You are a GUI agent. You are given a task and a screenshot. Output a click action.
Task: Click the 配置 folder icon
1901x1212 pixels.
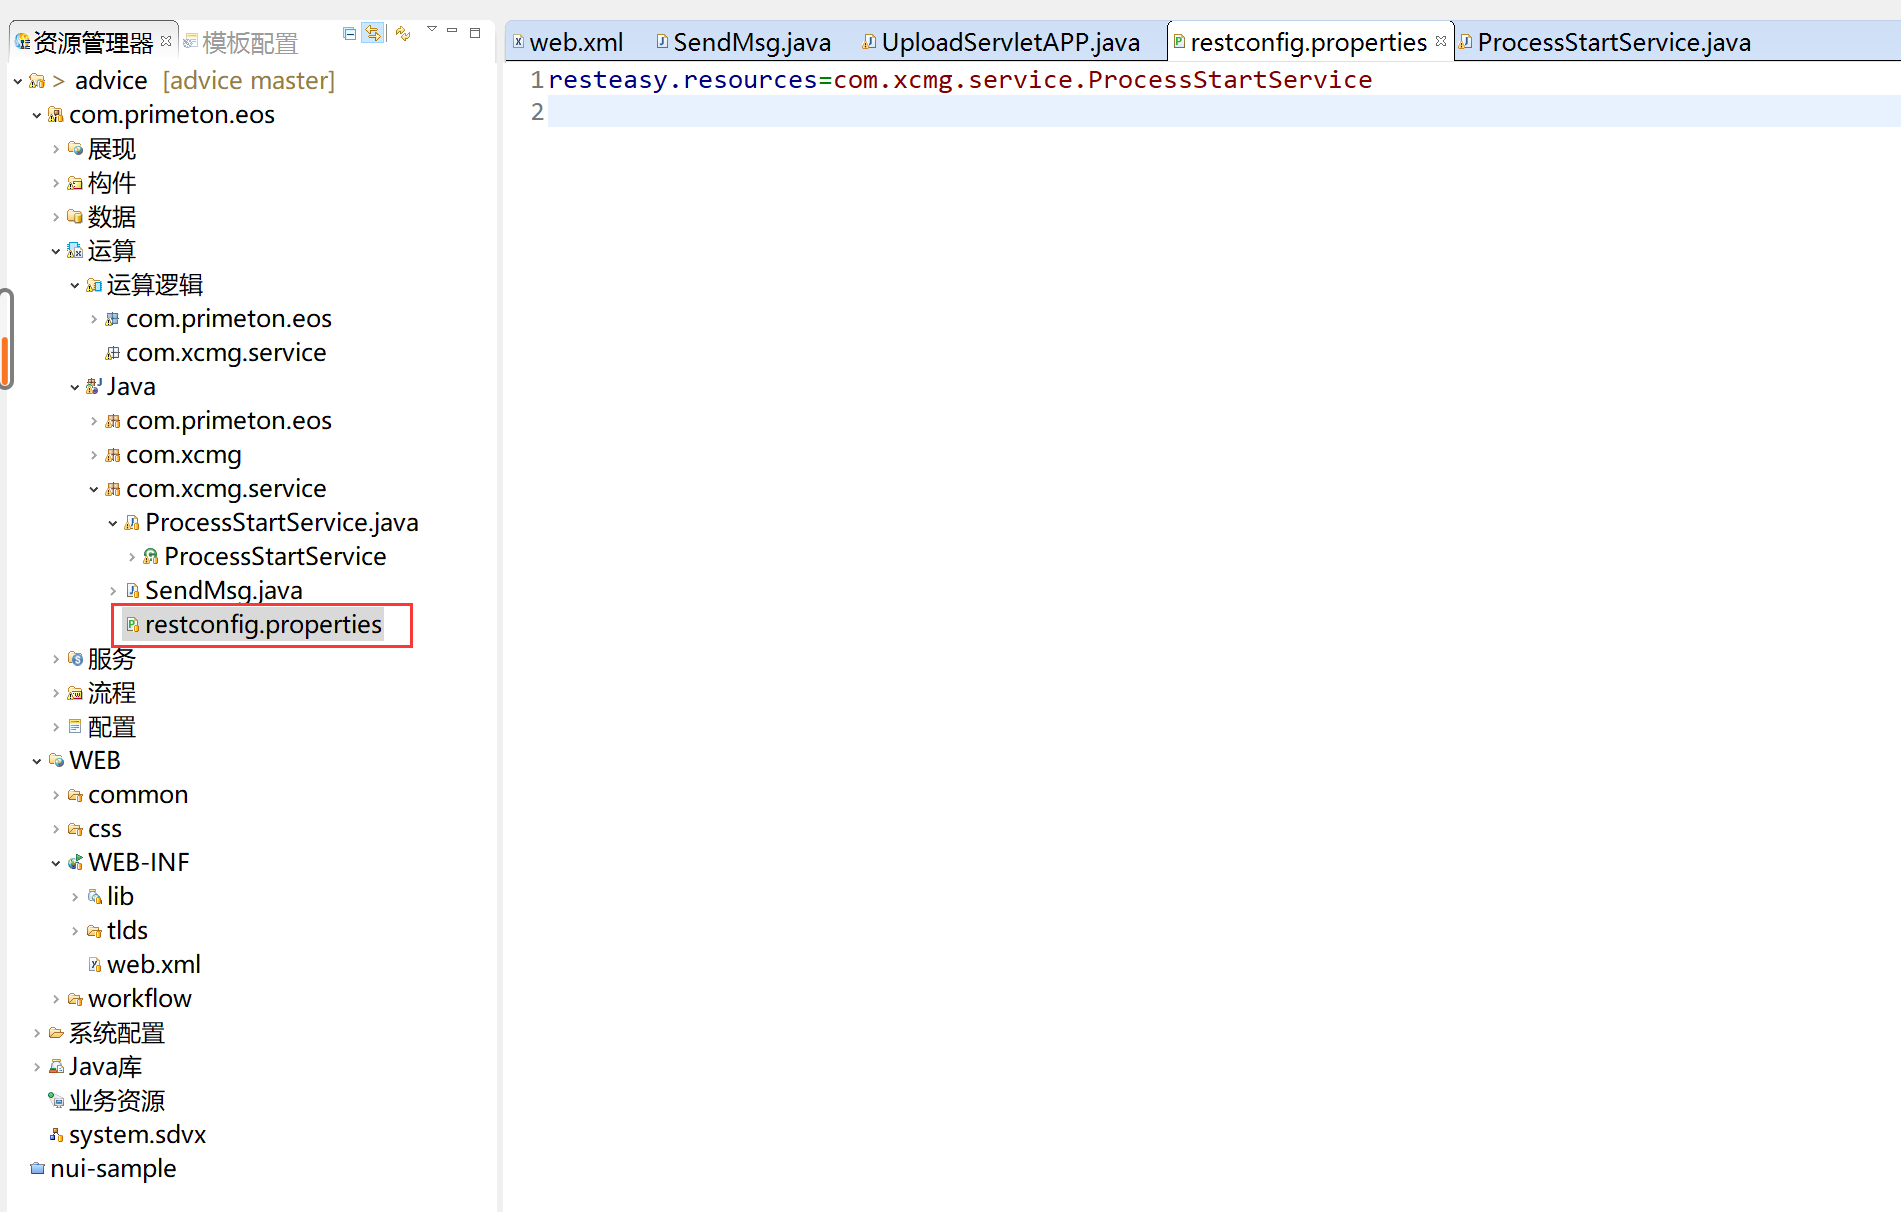point(75,727)
